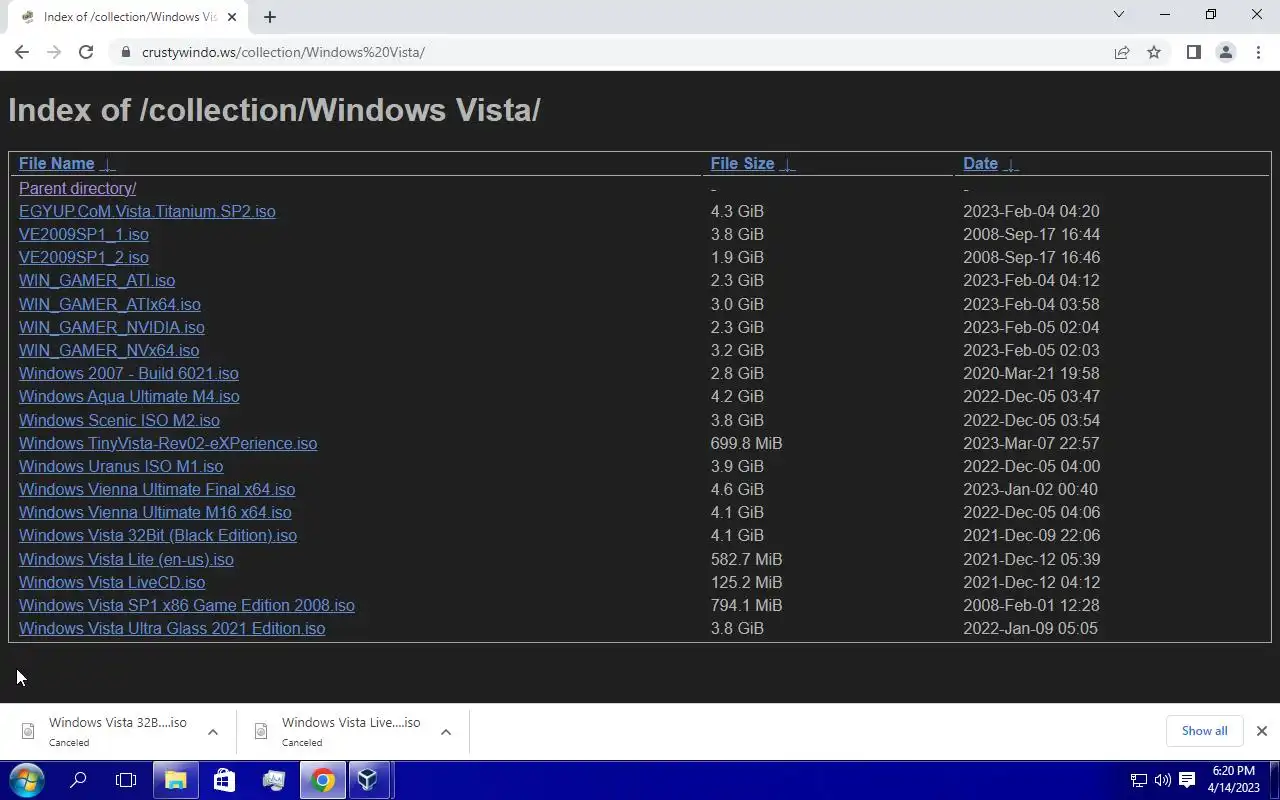The image size is (1280, 800).
Task: Sort by File Size header
Action: (x=742, y=163)
